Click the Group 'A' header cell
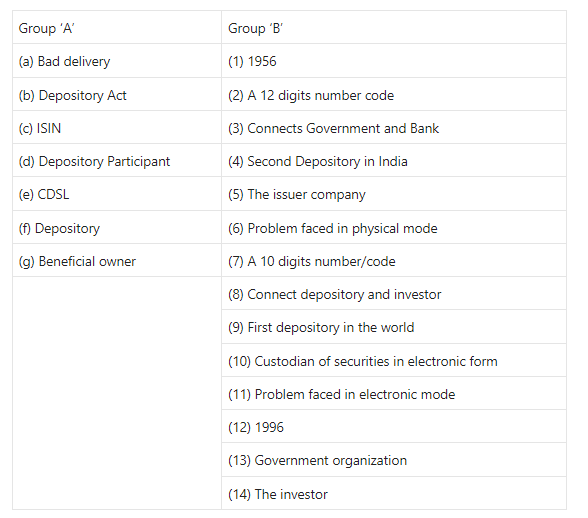Viewport: 588px width, 518px height. coord(117,27)
